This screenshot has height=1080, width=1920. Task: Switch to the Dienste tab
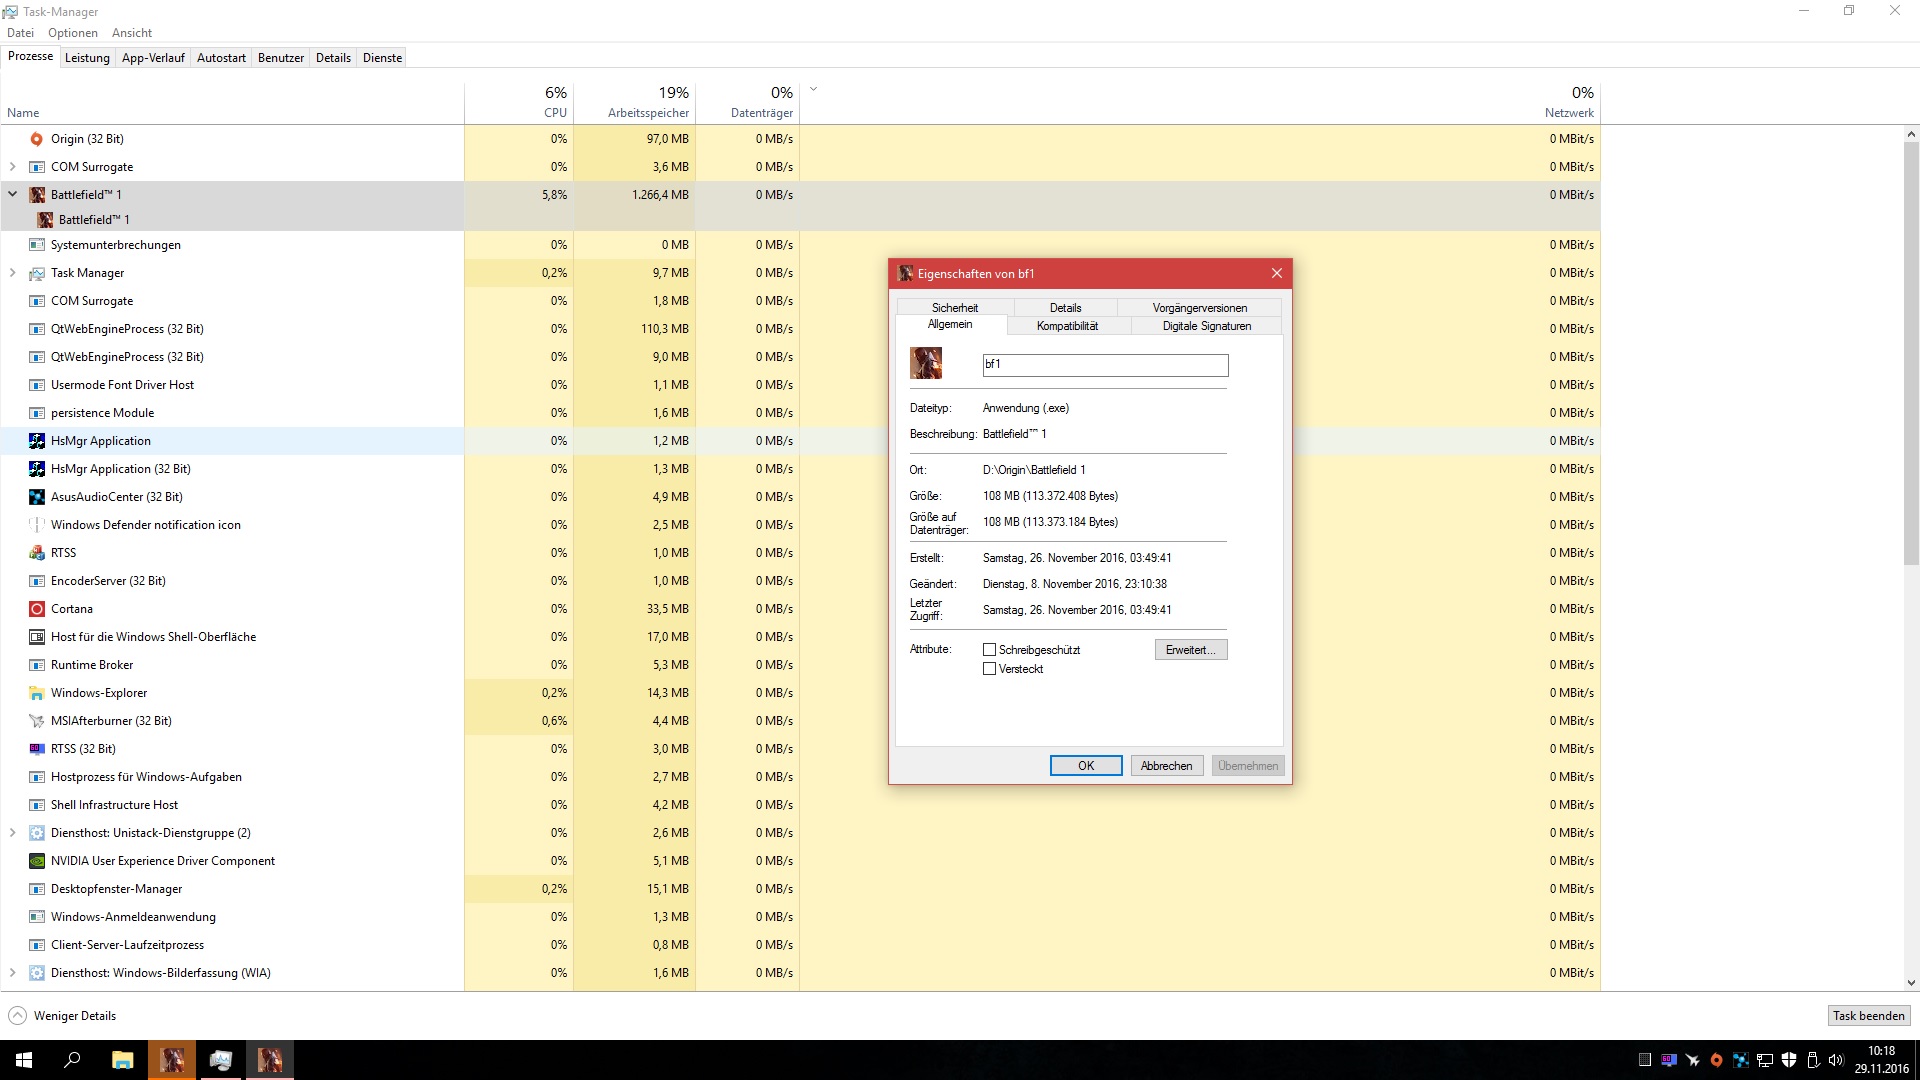[x=382, y=58]
